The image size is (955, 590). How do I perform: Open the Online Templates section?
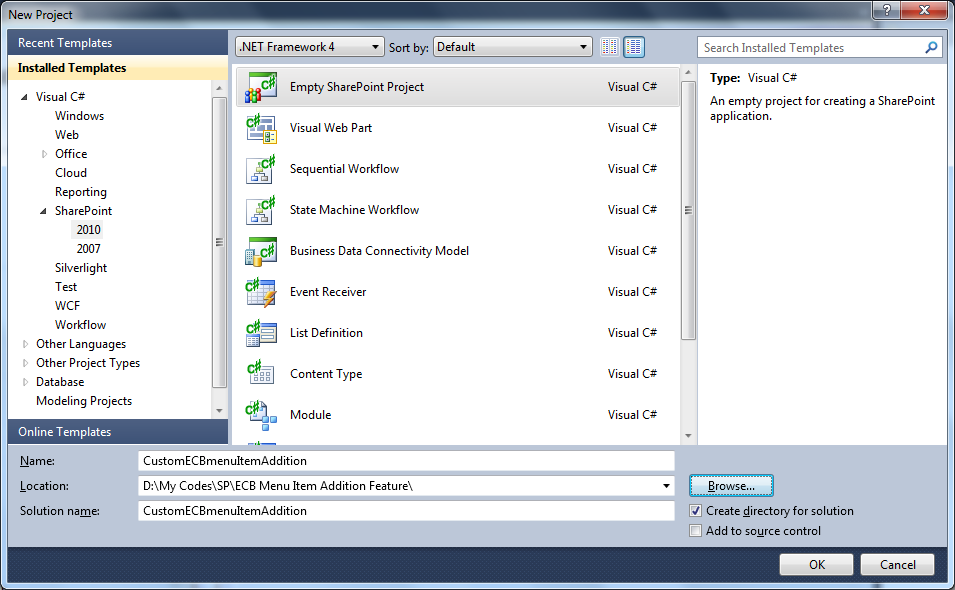click(118, 432)
